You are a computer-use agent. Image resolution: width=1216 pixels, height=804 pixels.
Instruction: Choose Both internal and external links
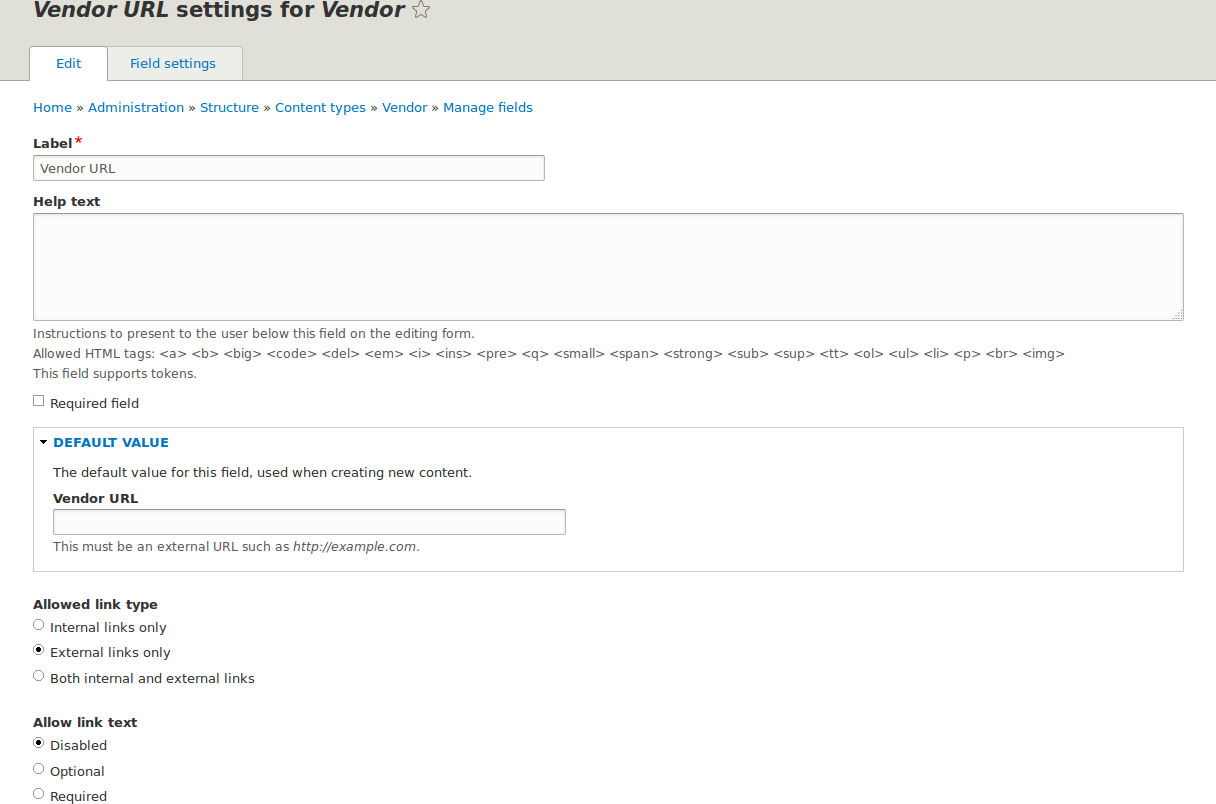coord(38,675)
